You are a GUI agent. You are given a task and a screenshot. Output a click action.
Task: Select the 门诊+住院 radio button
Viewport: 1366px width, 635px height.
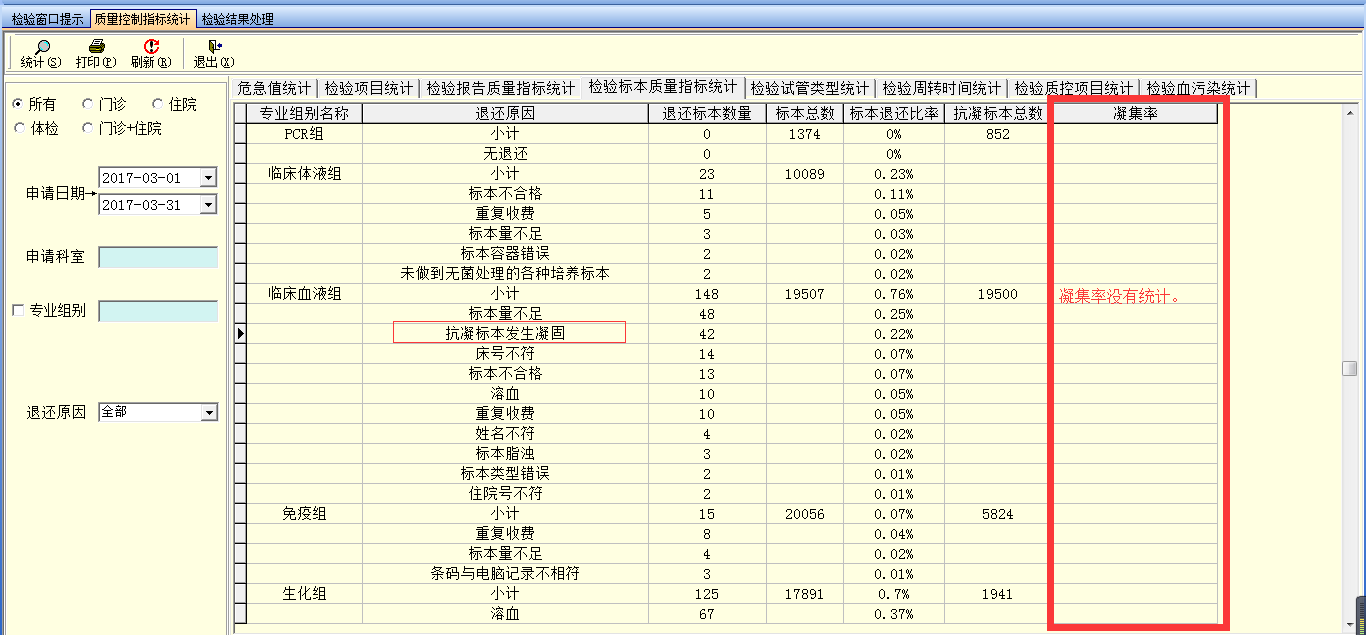tap(89, 128)
